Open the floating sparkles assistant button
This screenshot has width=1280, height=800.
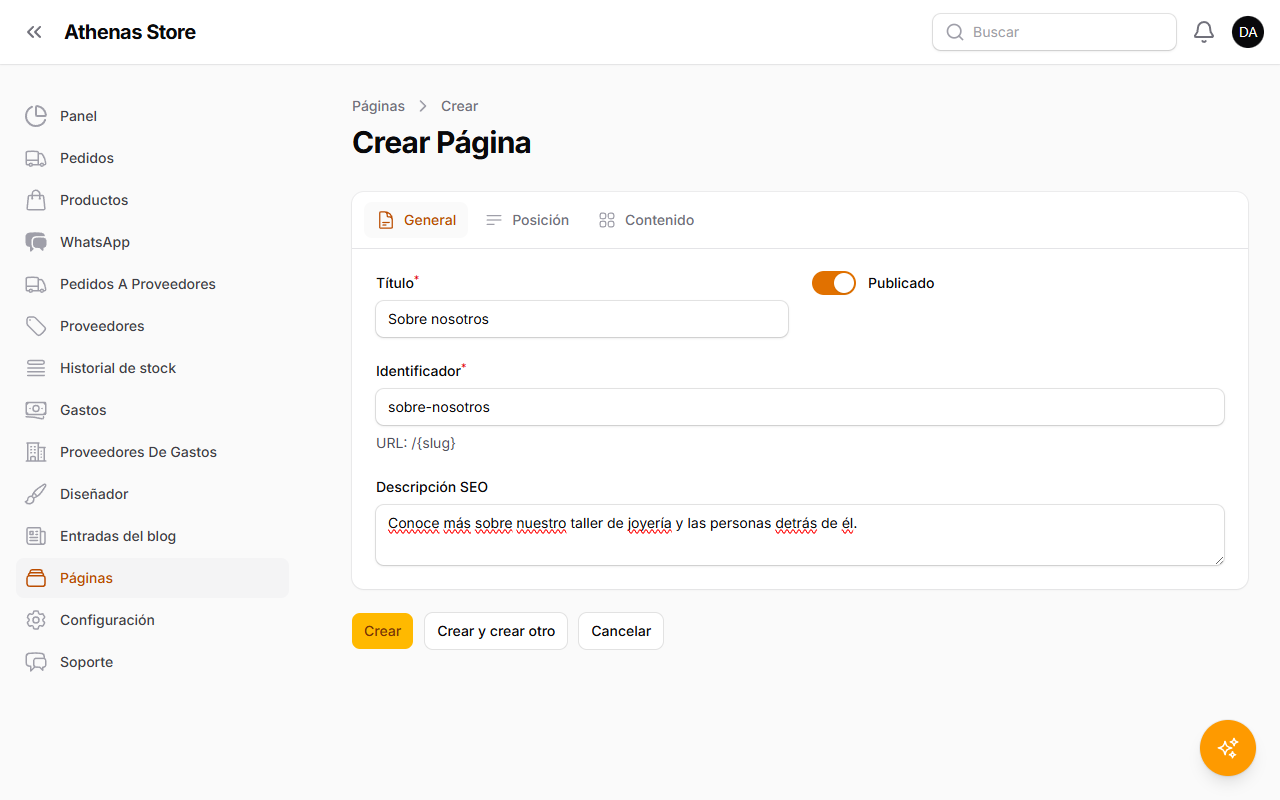click(x=1228, y=748)
